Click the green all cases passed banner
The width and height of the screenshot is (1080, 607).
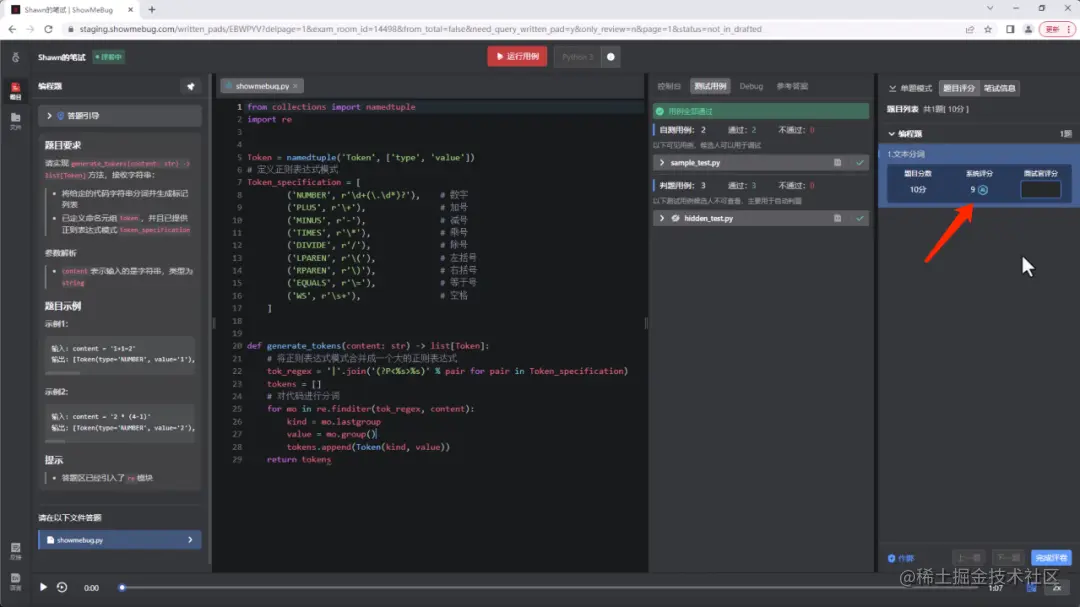760,111
